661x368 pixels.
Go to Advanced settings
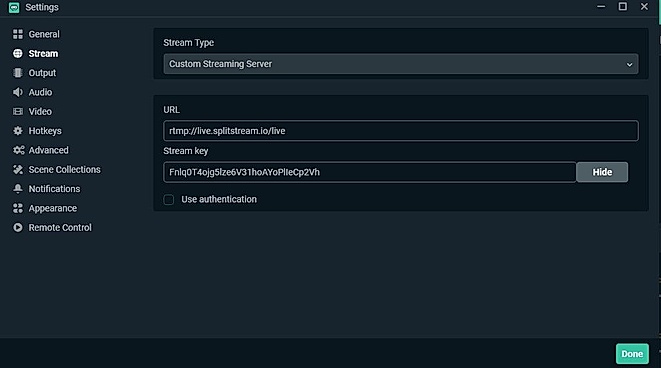[48, 150]
